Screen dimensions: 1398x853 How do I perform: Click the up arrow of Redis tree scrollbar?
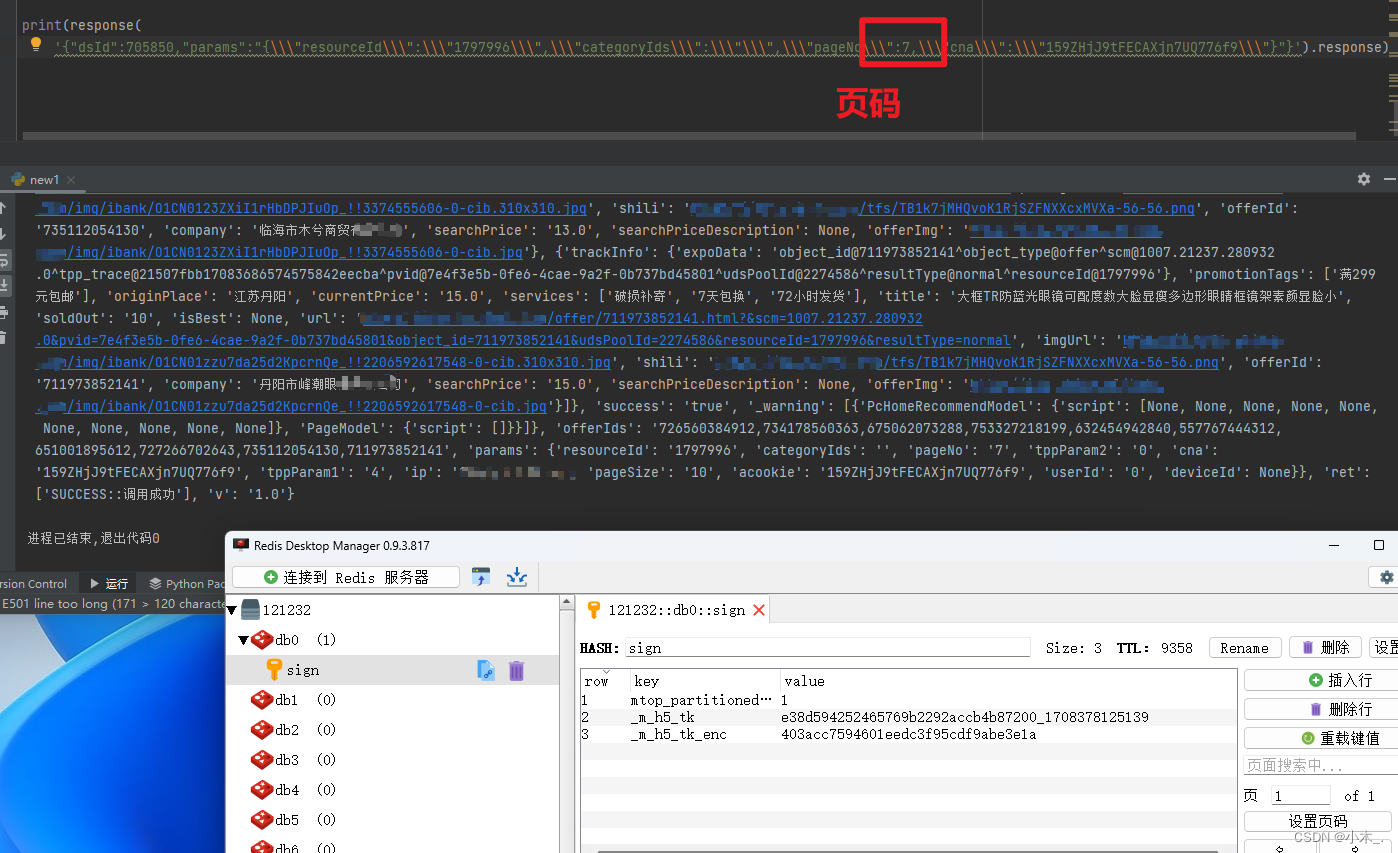click(x=568, y=603)
